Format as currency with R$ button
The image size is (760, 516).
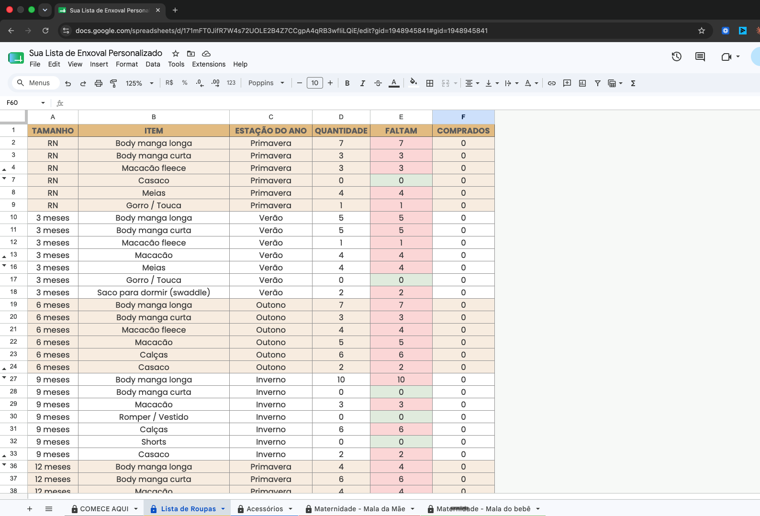tap(169, 83)
